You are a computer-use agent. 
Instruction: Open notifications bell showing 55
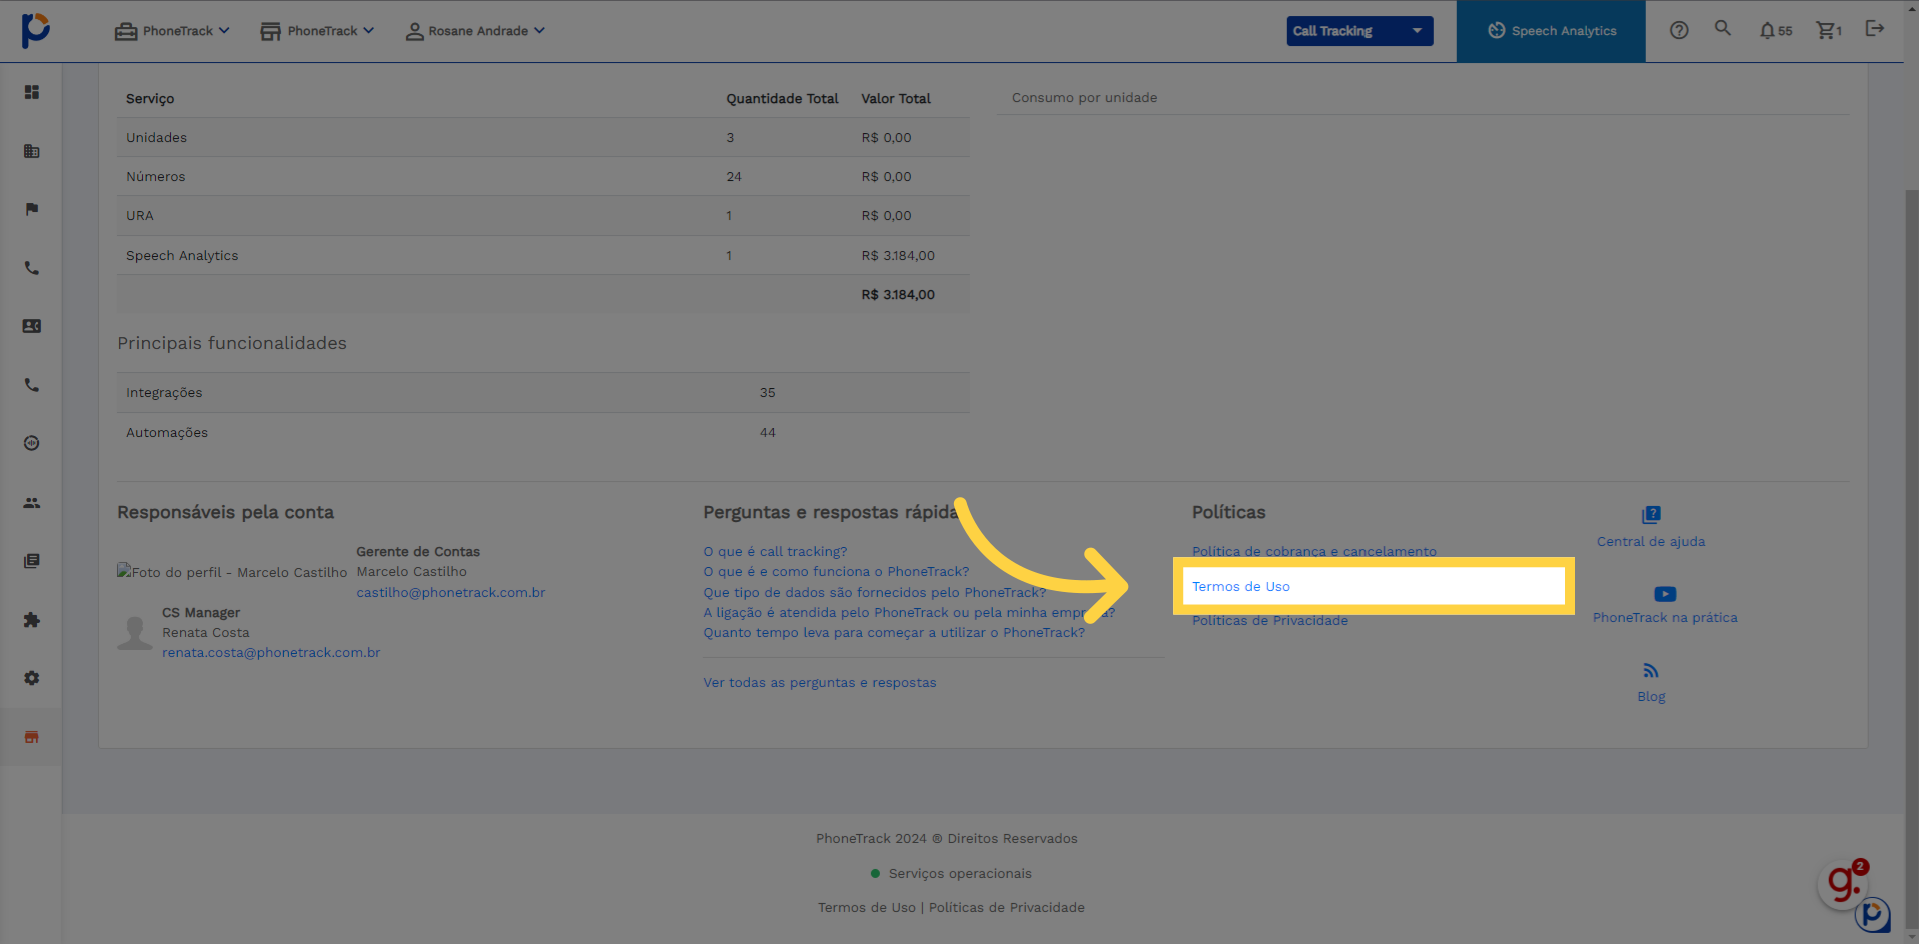pos(1776,31)
